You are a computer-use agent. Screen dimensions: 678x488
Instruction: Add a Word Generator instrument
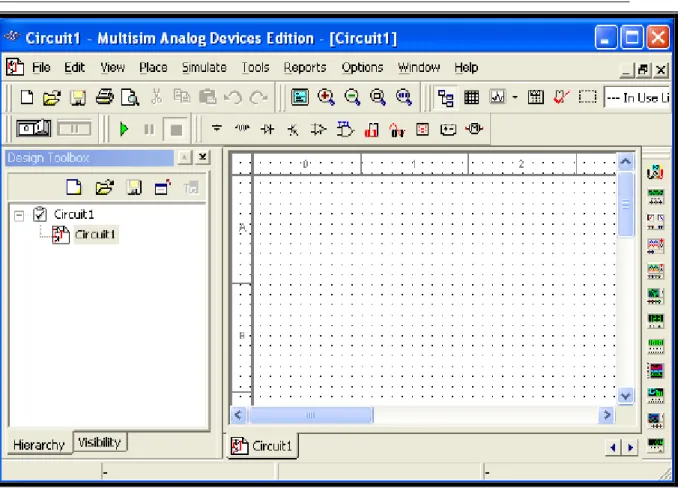click(656, 345)
